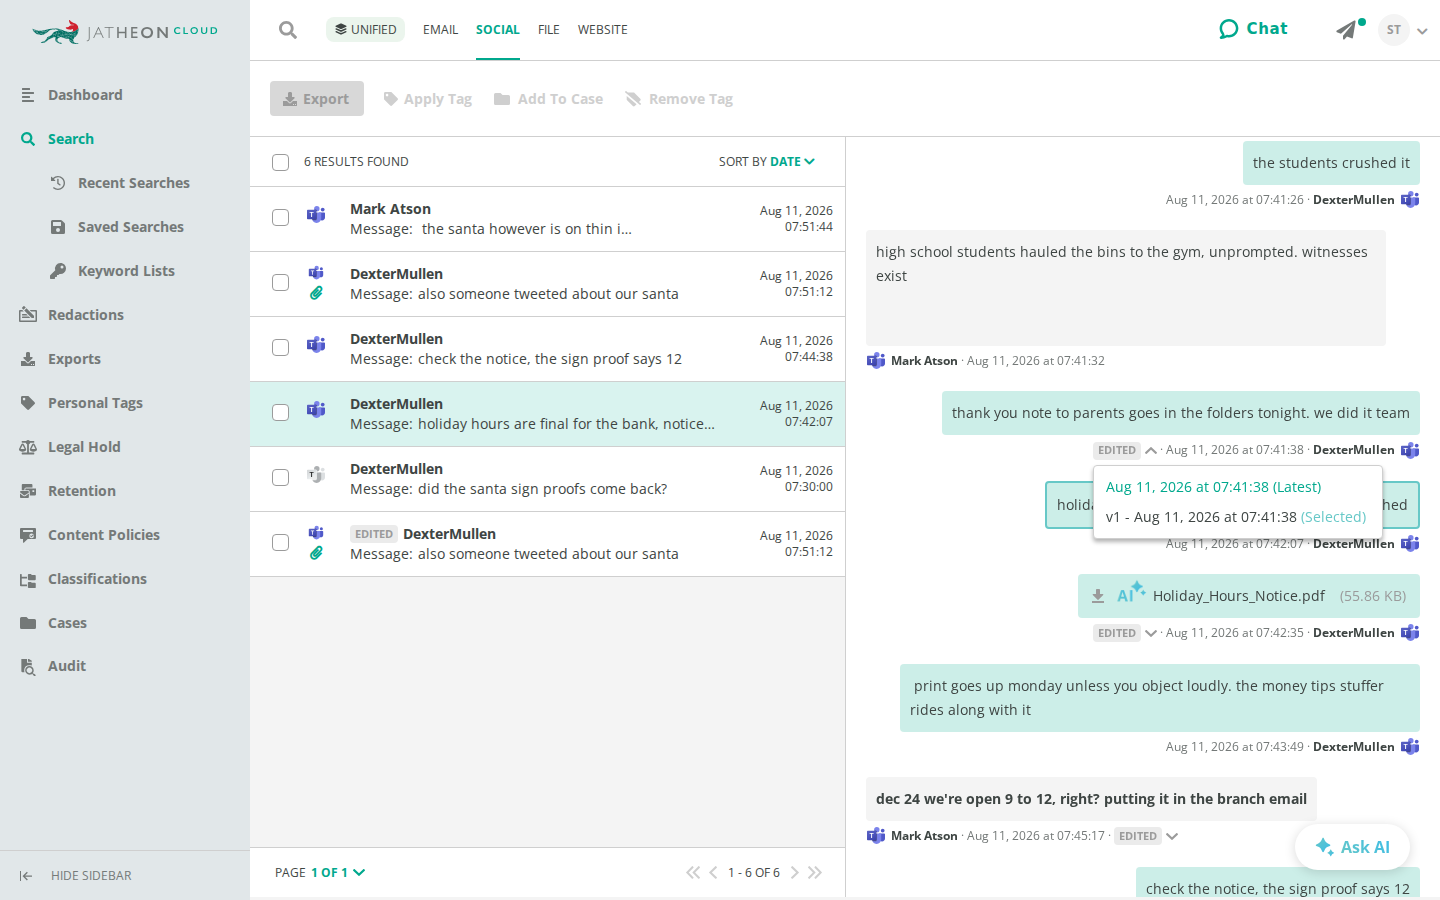Viewport: 1440px width, 900px height.
Task: Select the File tab
Action: pyautogui.click(x=549, y=30)
